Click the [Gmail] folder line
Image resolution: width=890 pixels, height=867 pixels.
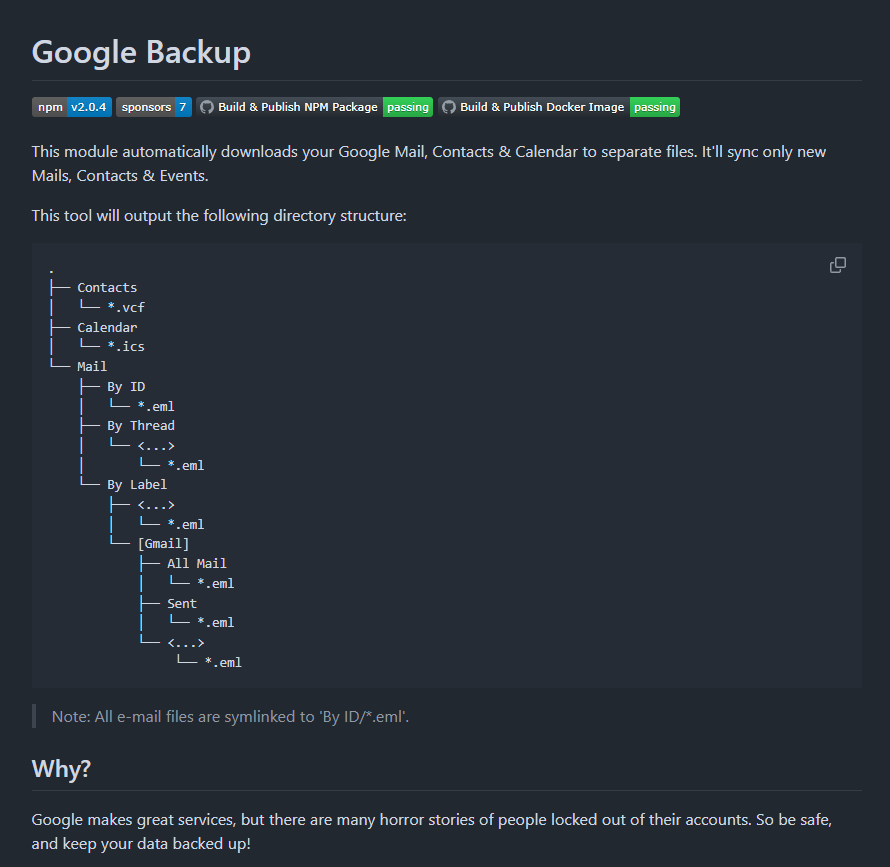coord(163,544)
